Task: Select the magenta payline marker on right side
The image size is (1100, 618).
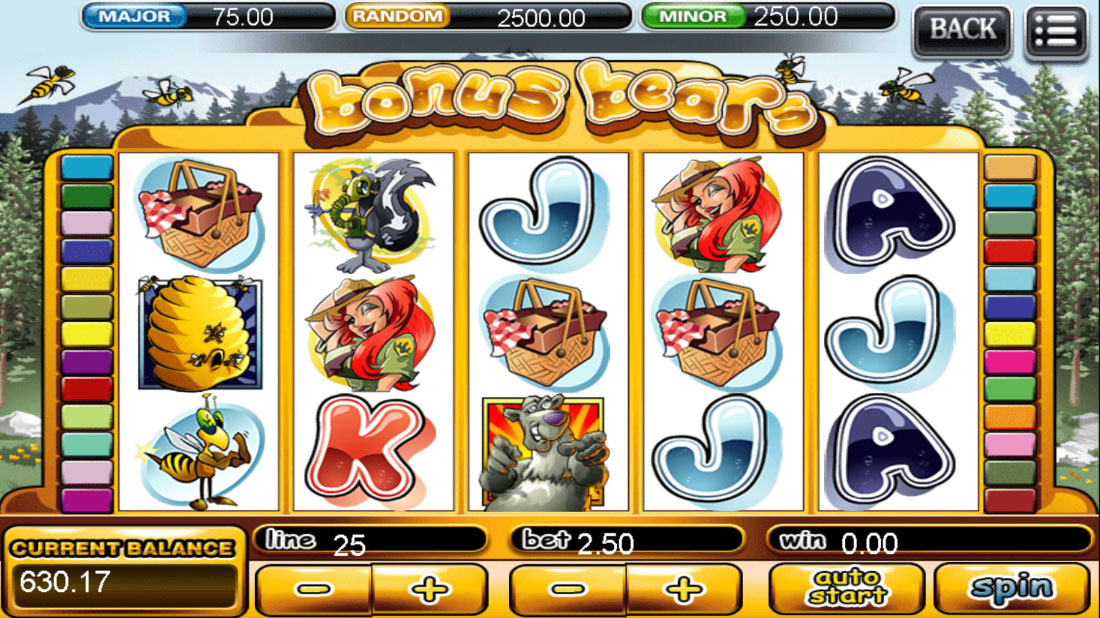Action: click(1010, 362)
